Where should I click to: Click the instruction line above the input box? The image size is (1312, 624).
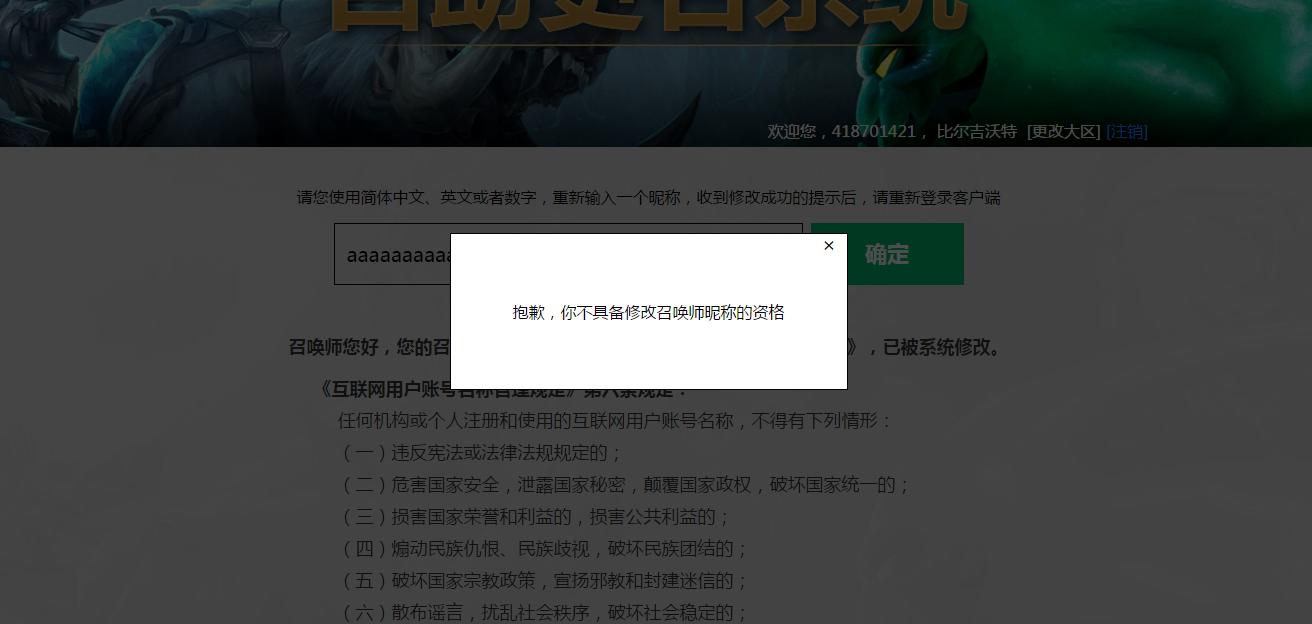coord(650,198)
